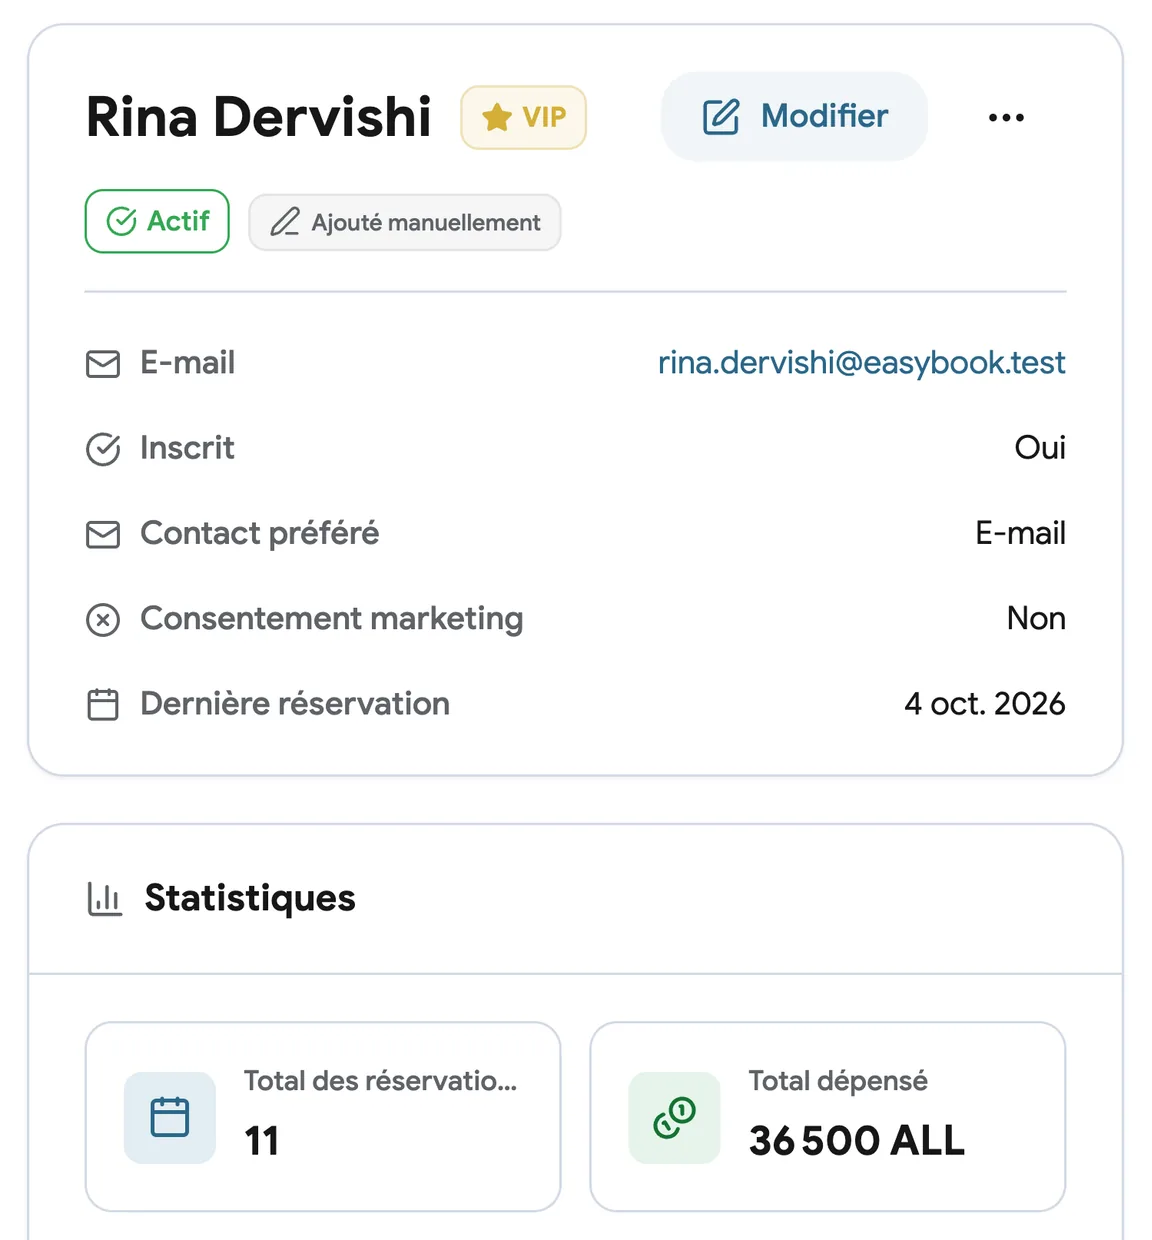Screen dimensions: 1152x1240
Task: Click the Inscrit label
Action: (x=187, y=447)
